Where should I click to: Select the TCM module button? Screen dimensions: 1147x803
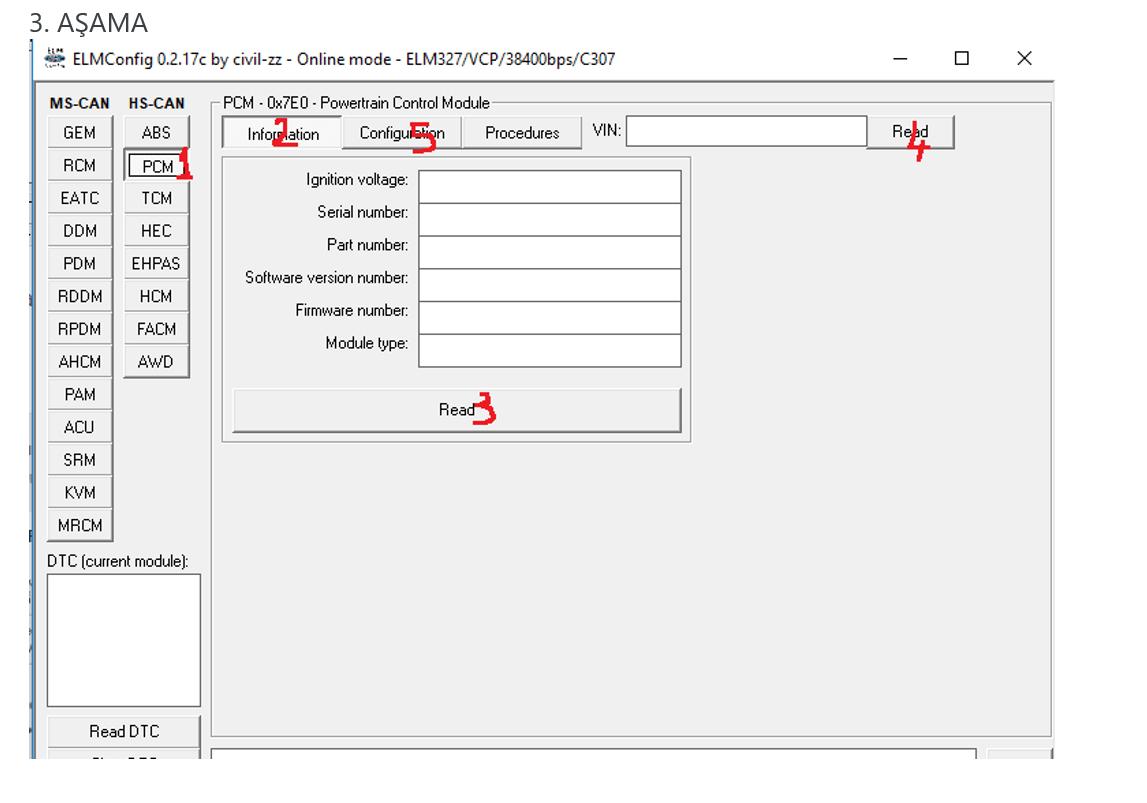pos(156,198)
